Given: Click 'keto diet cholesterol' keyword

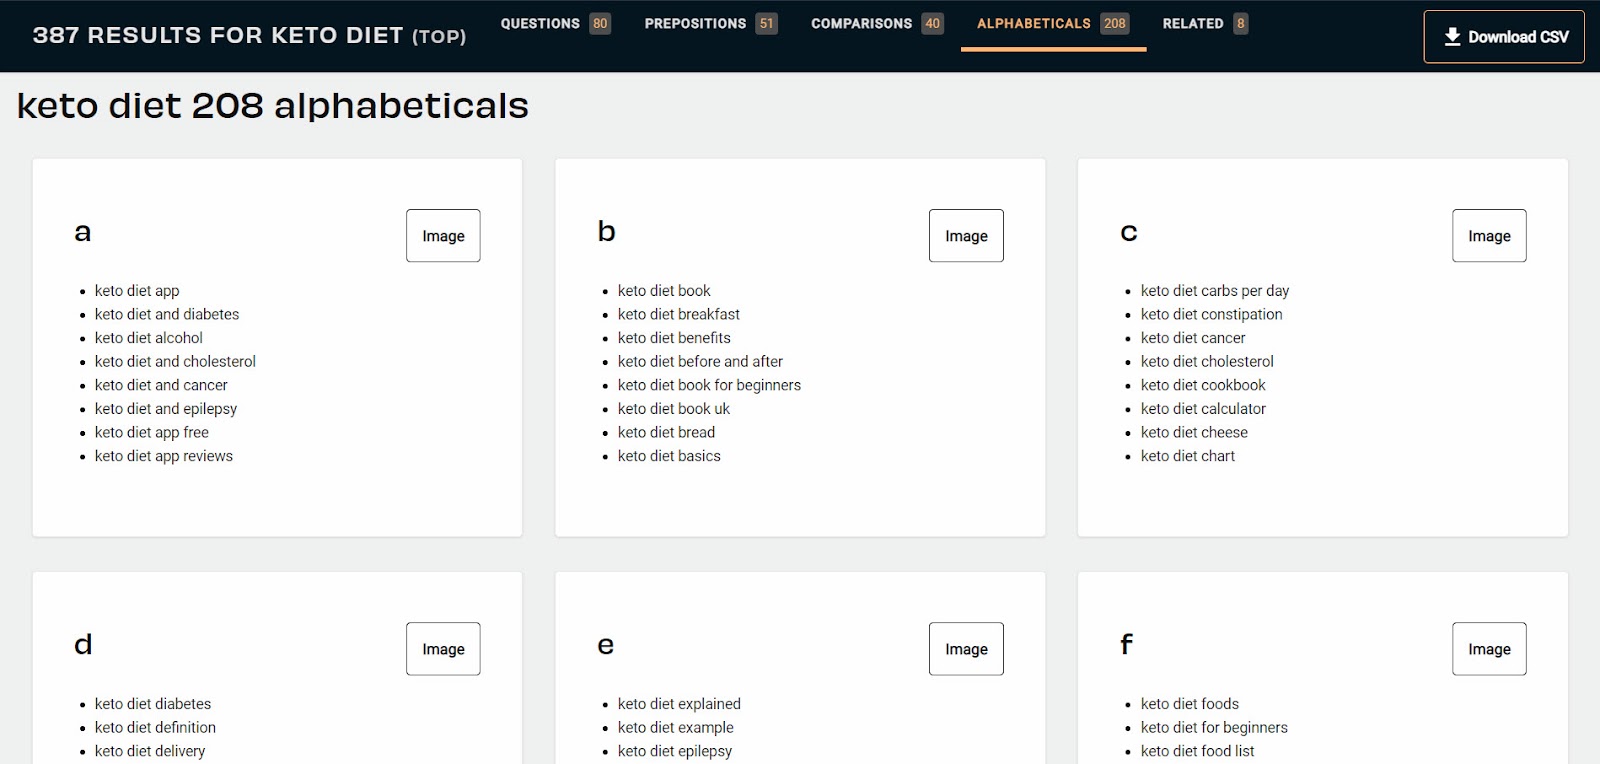Looking at the screenshot, I should pyautogui.click(x=1207, y=362).
